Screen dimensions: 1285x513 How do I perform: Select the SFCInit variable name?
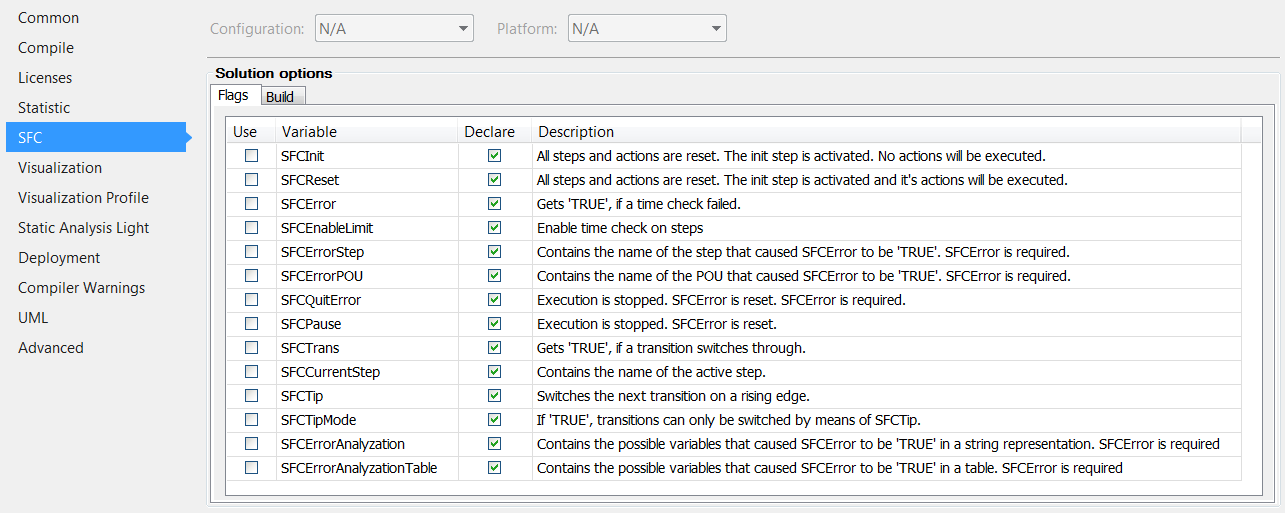[x=303, y=156]
